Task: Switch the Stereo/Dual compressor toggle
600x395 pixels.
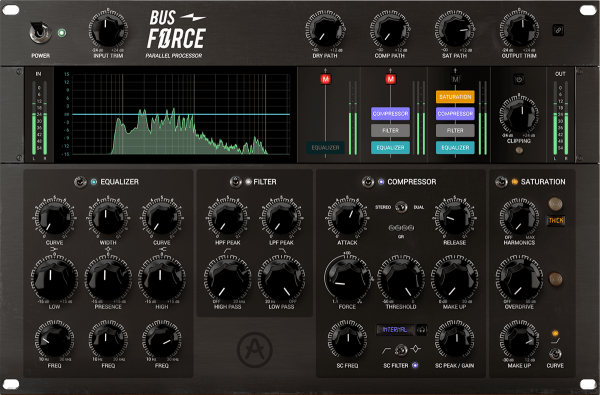Action: pyautogui.click(x=401, y=207)
